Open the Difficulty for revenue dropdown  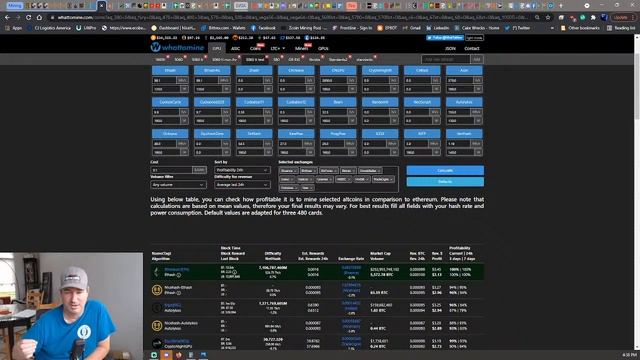[242, 184]
